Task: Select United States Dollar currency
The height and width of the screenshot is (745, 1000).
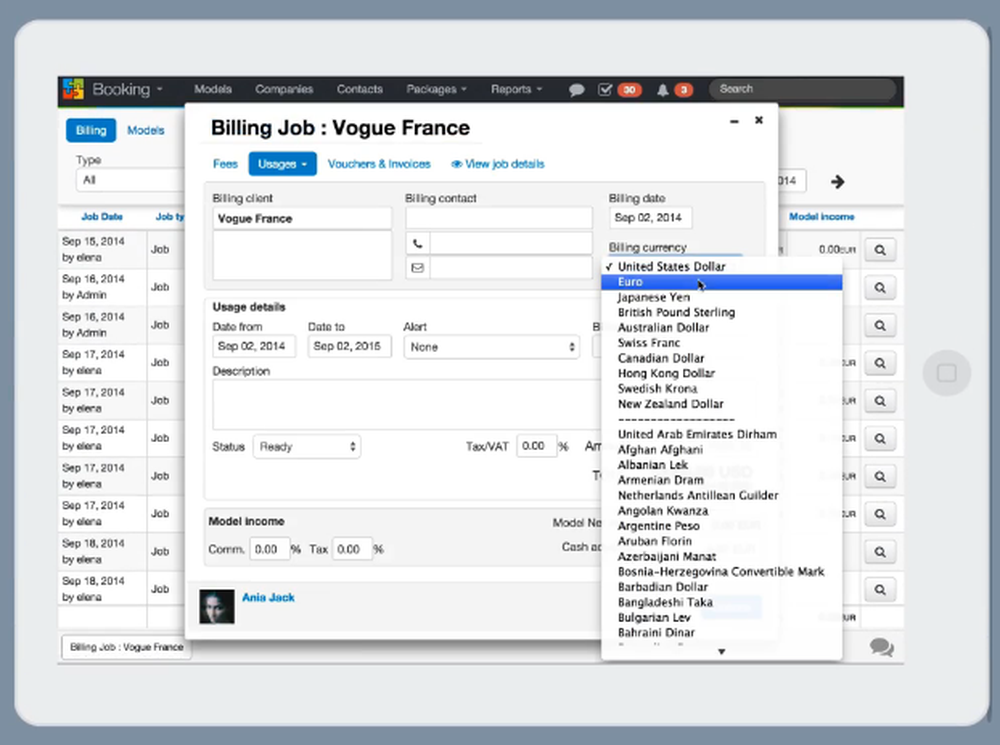Action: point(721,267)
